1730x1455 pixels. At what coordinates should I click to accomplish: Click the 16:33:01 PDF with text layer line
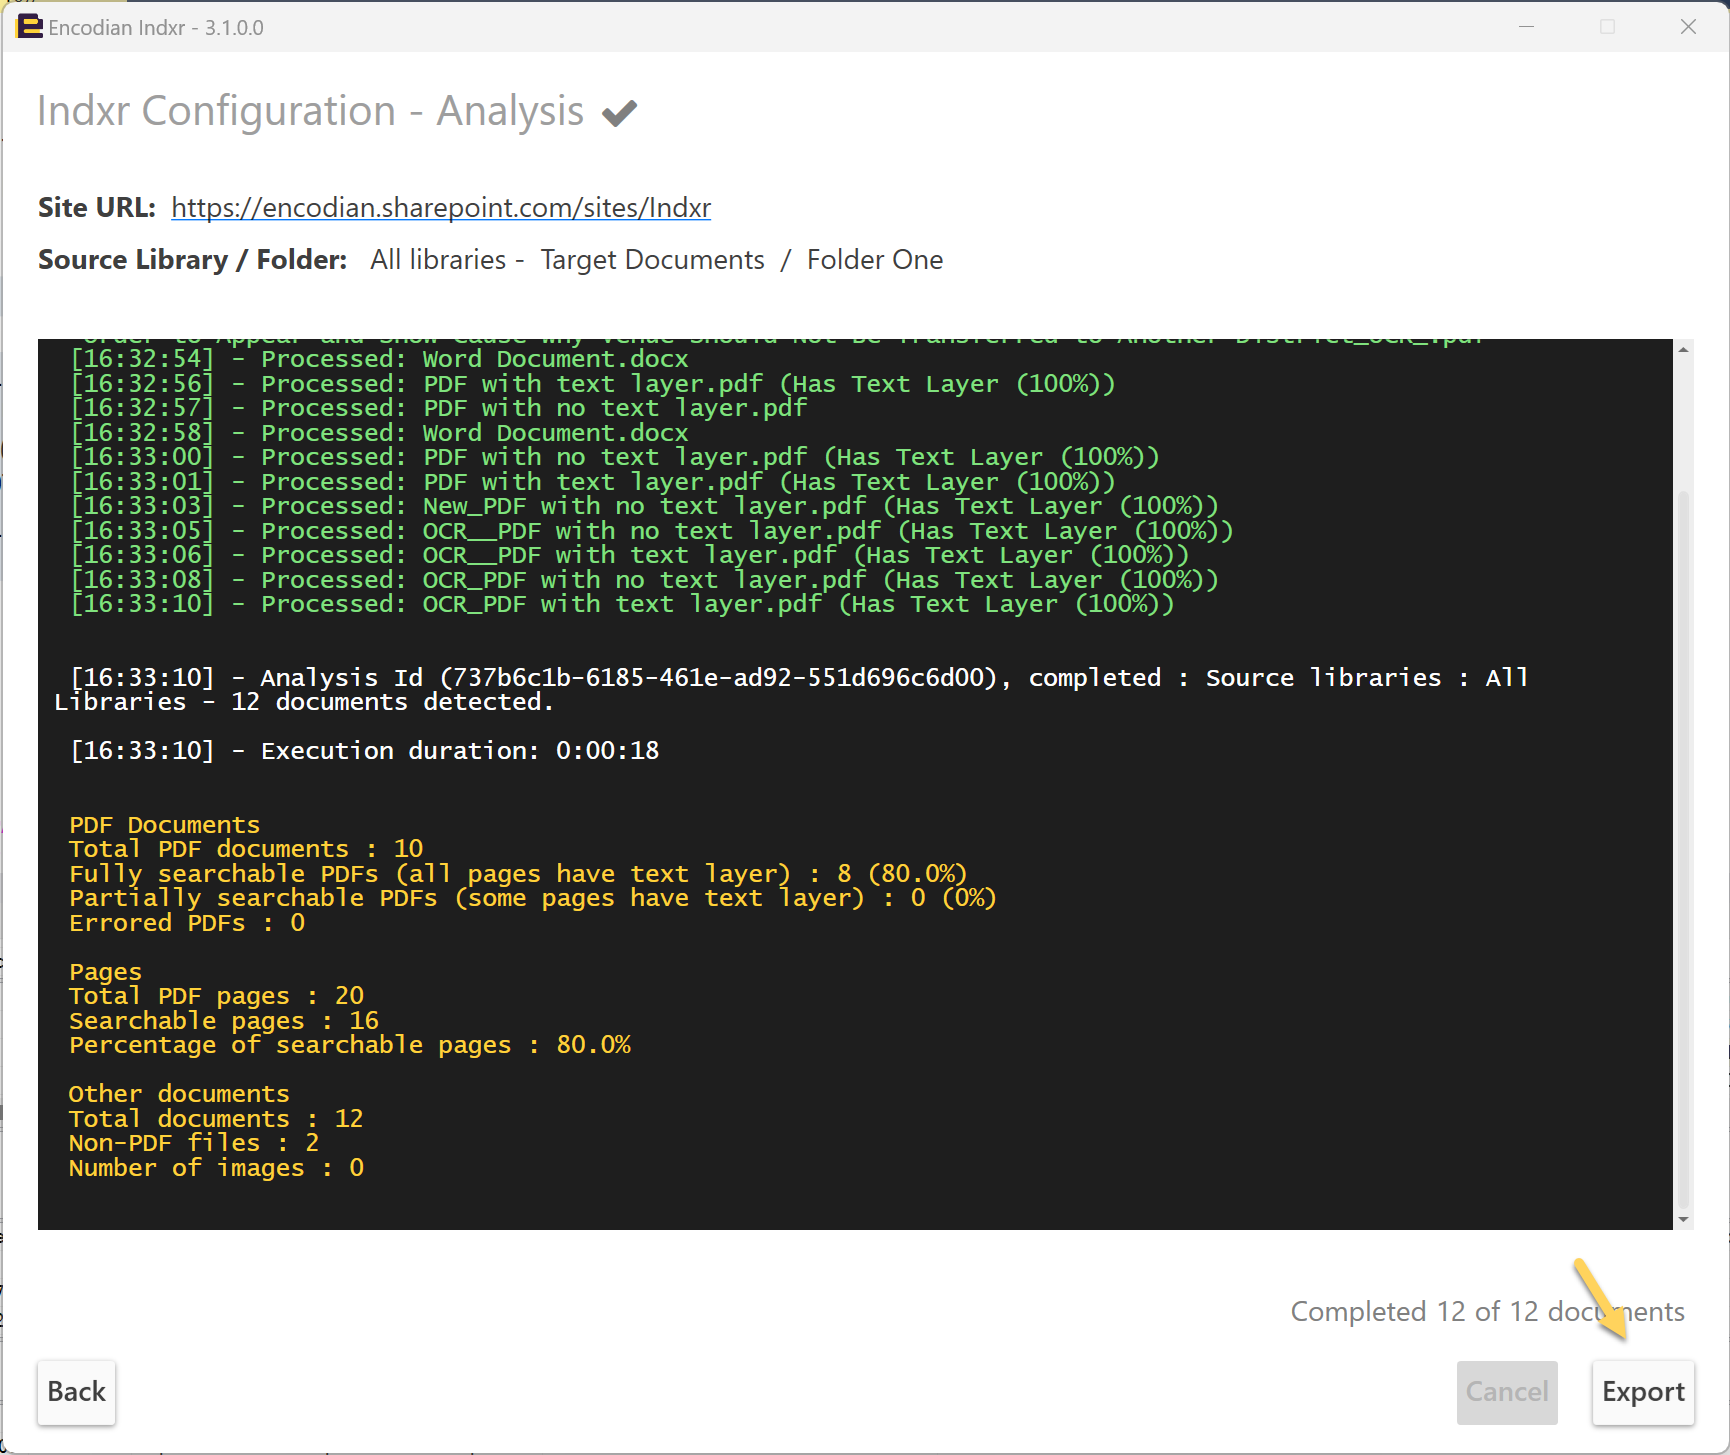(x=593, y=482)
